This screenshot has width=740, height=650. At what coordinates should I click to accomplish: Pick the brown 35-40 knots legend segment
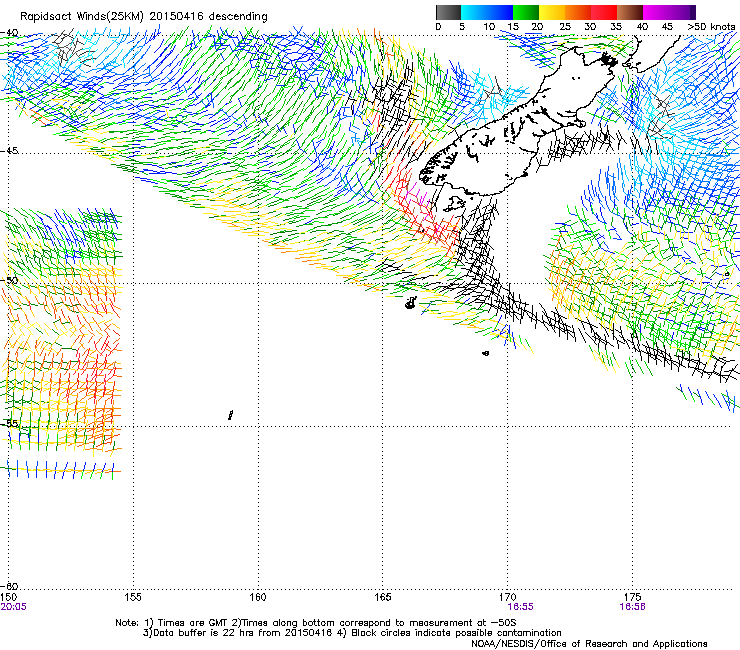tap(630, 12)
